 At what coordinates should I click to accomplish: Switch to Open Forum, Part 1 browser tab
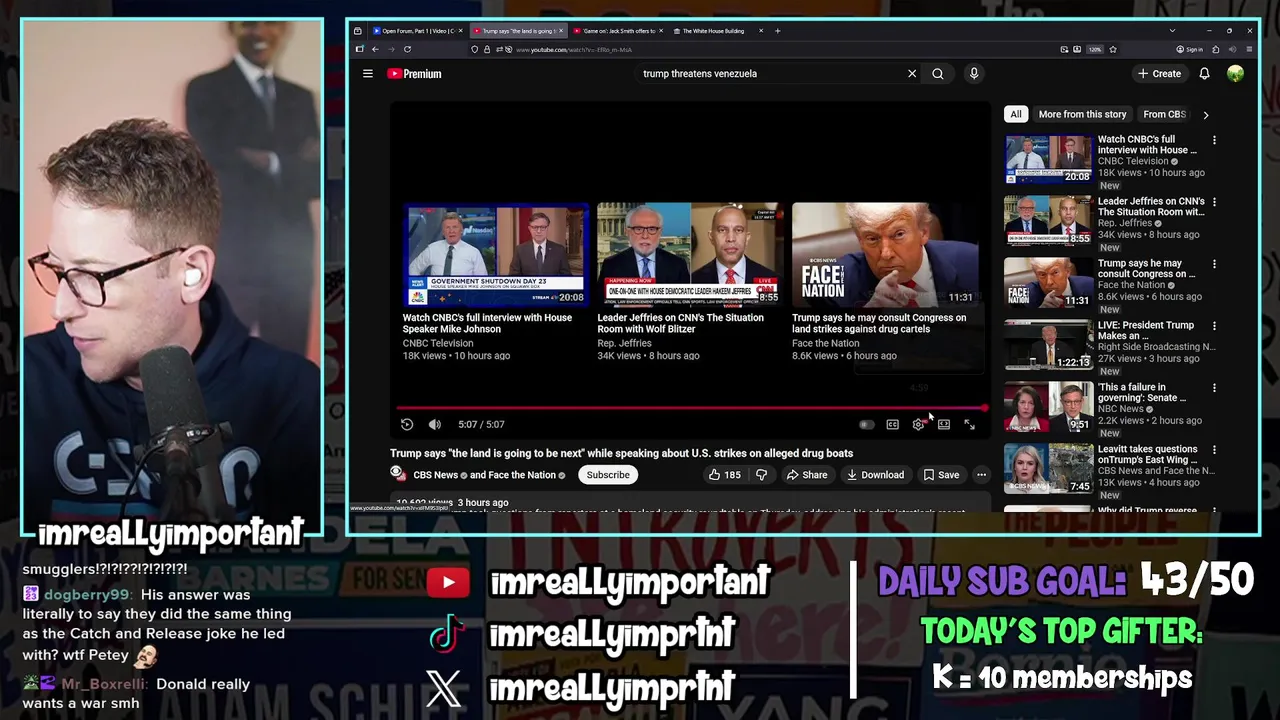418,31
